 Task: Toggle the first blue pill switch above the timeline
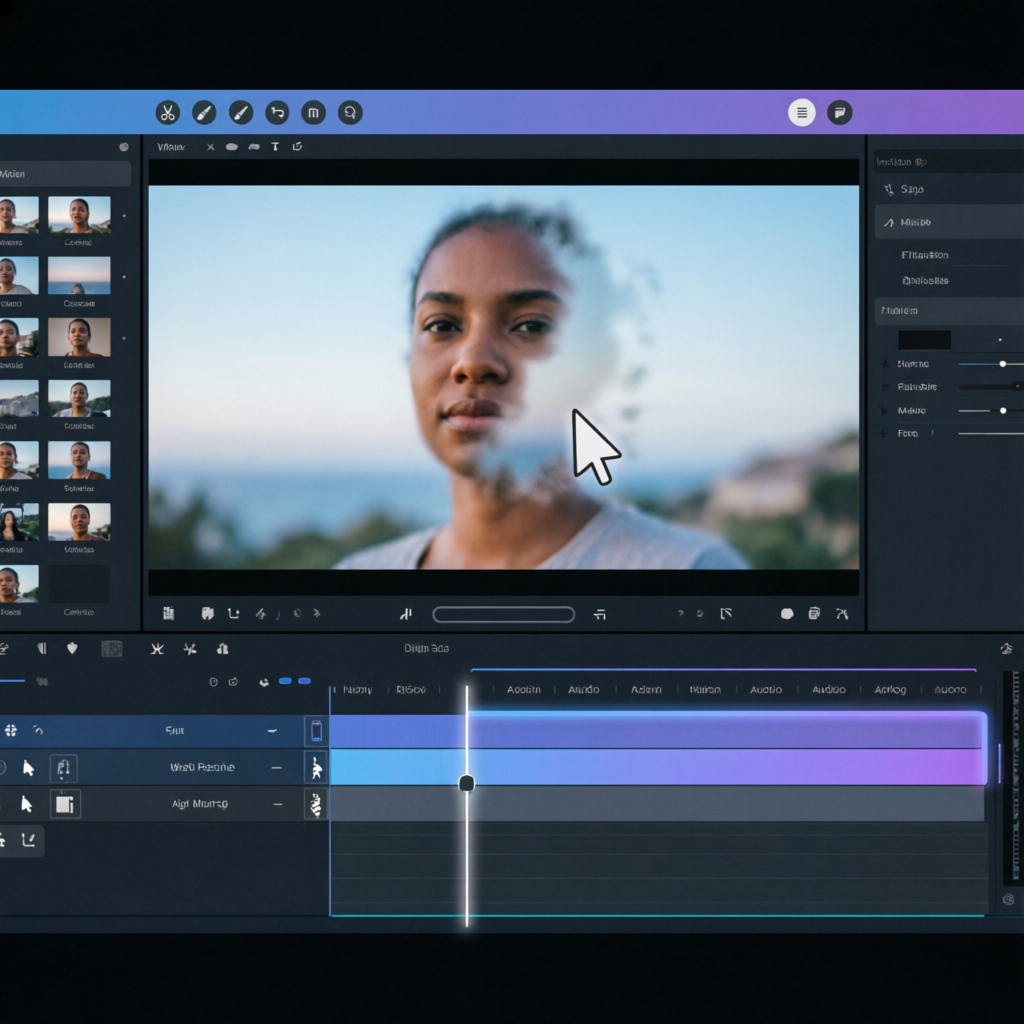[x=285, y=680]
